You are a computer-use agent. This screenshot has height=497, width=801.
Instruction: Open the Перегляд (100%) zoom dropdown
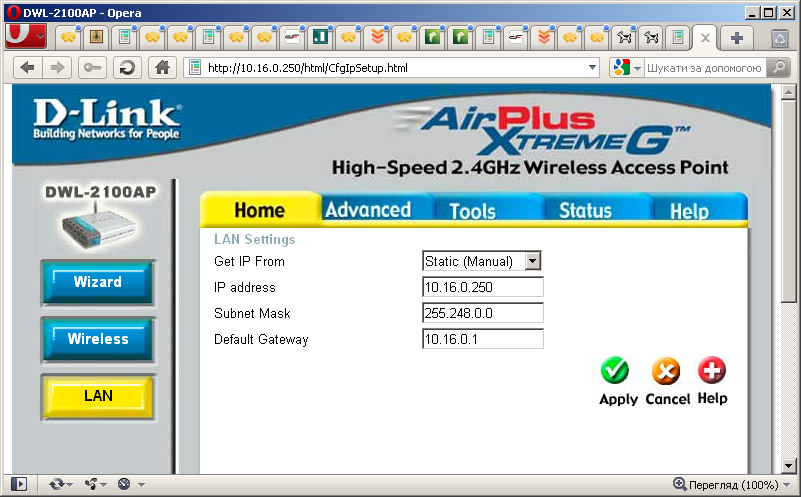(x=787, y=484)
